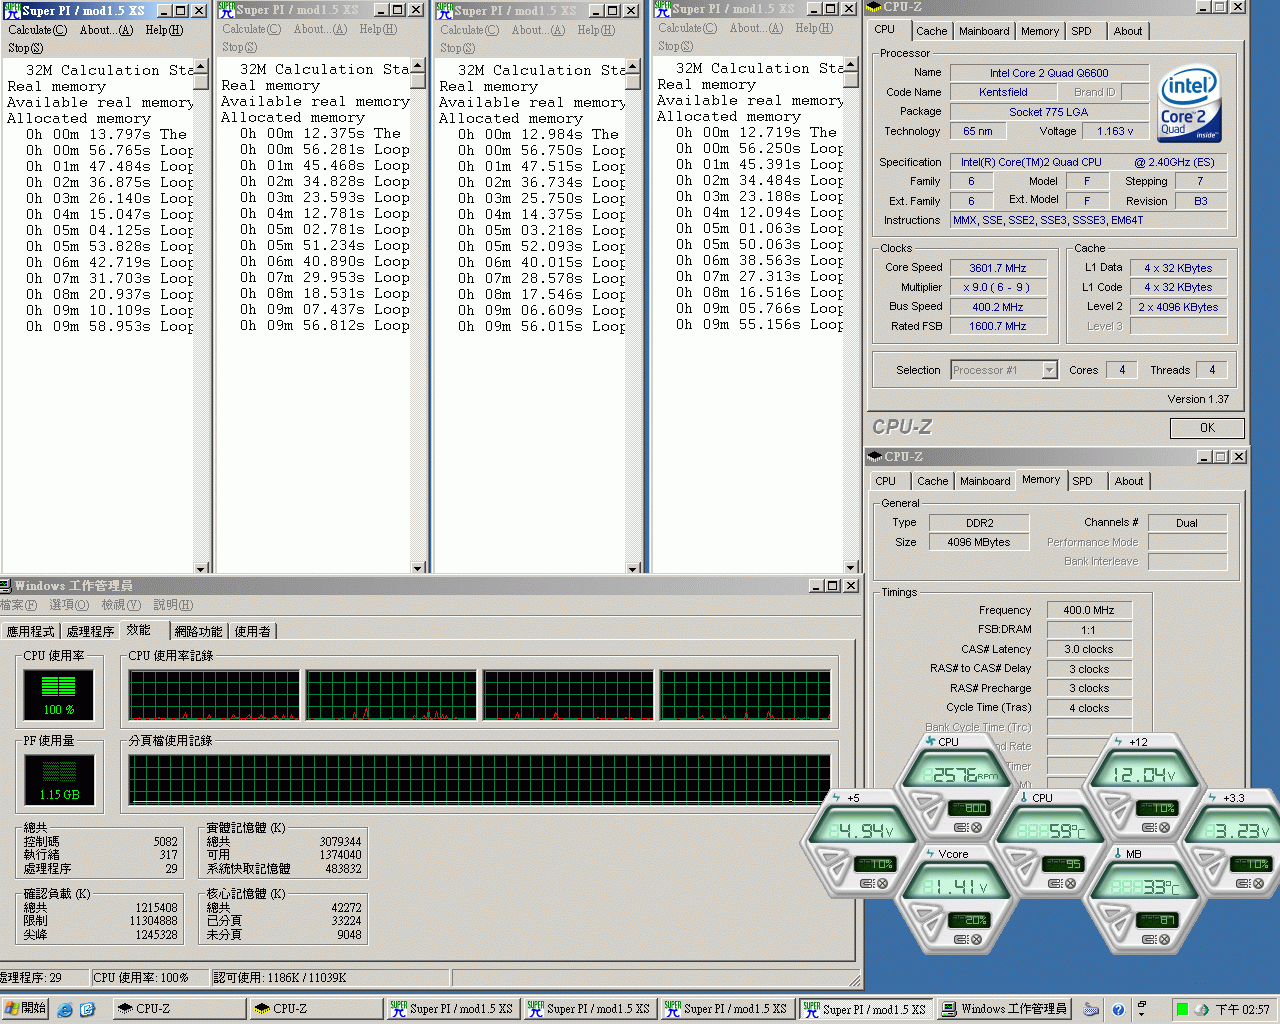Open Calculate menu in first Super PI window
Image resolution: width=1280 pixels, height=1024 pixels.
click(37, 30)
